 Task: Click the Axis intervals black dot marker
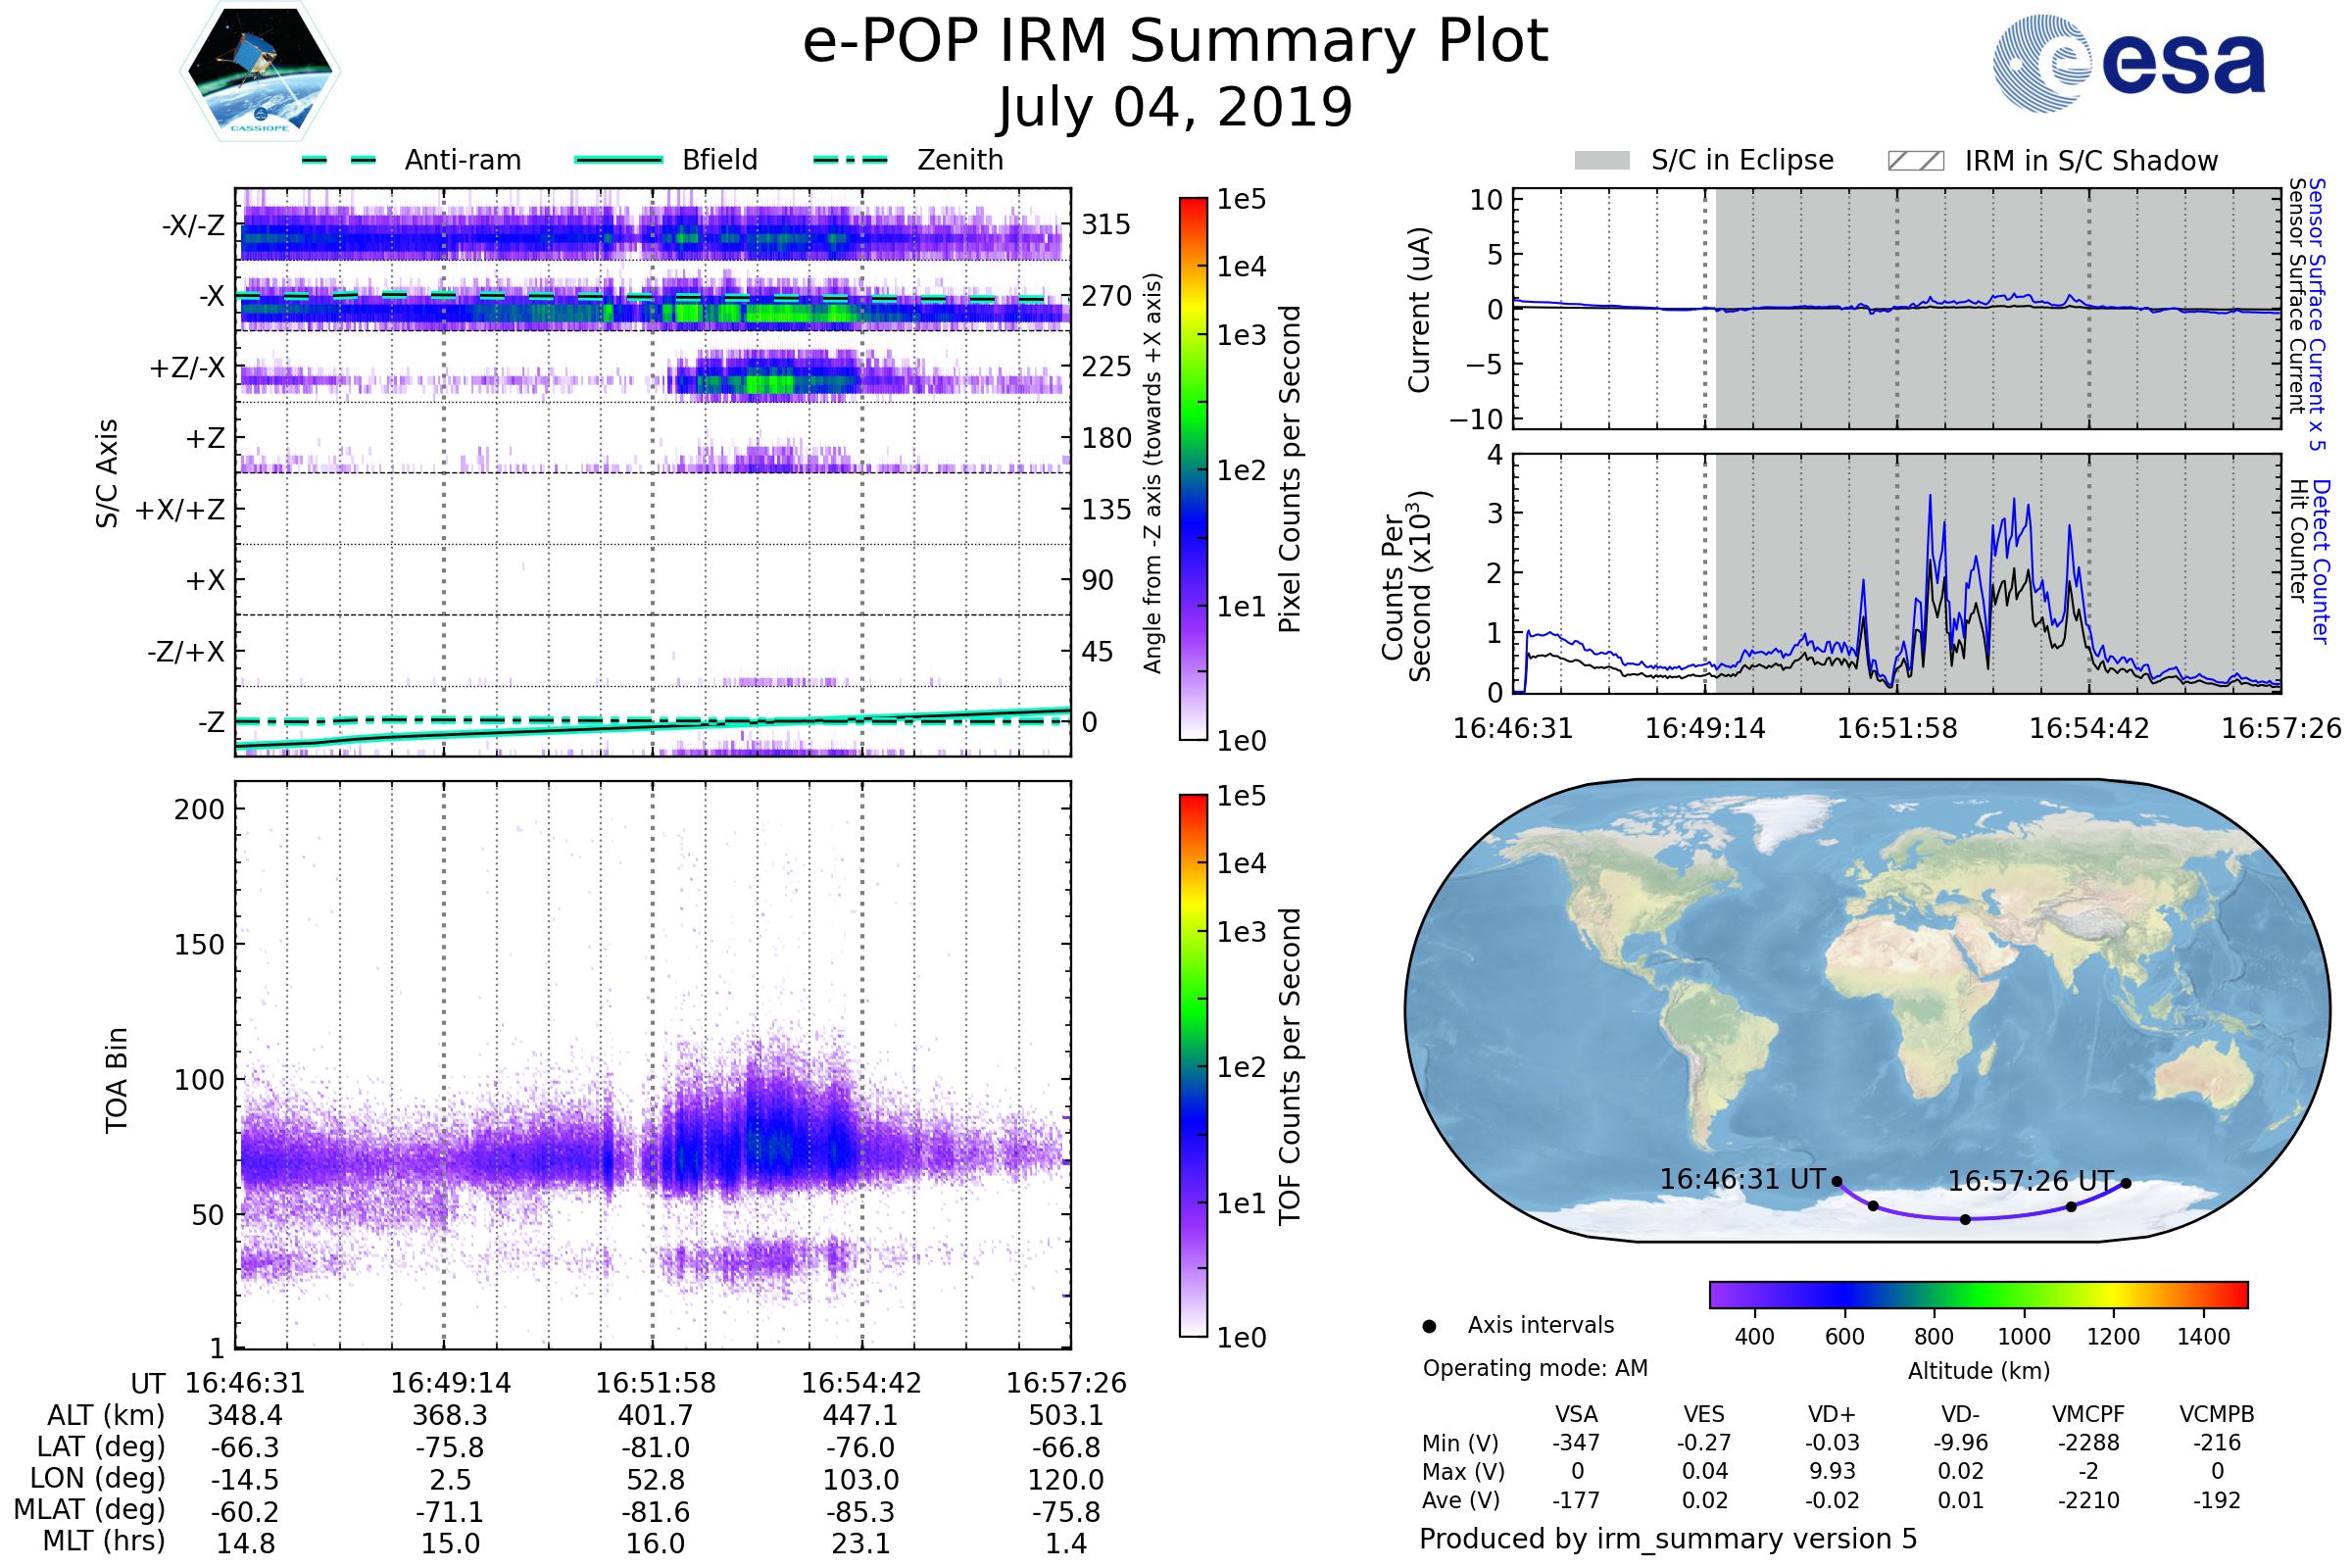[x=1429, y=1326]
